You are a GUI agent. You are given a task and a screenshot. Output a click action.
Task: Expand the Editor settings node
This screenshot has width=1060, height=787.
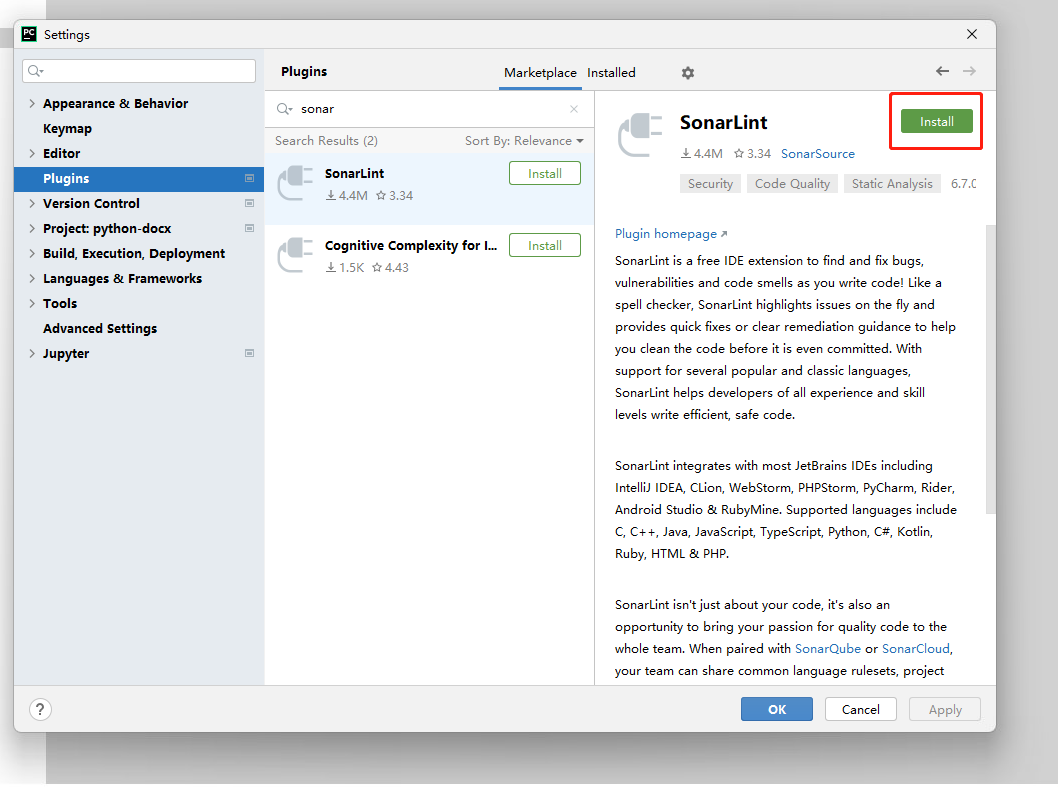coord(32,153)
